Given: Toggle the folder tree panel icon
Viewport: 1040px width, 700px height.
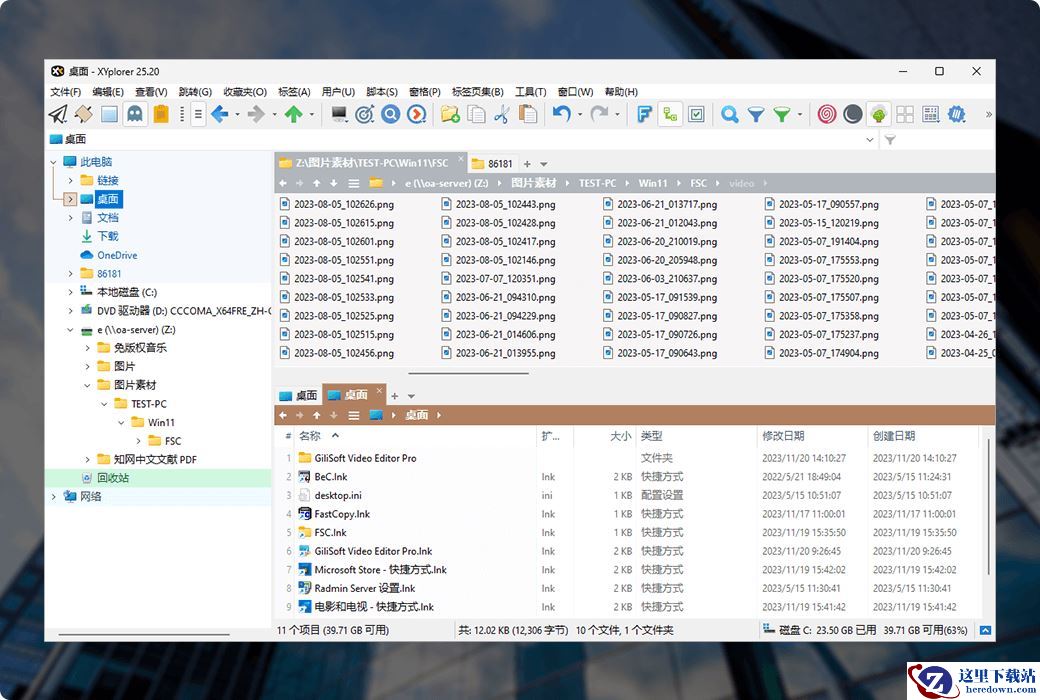Looking at the screenshot, I should coord(671,115).
